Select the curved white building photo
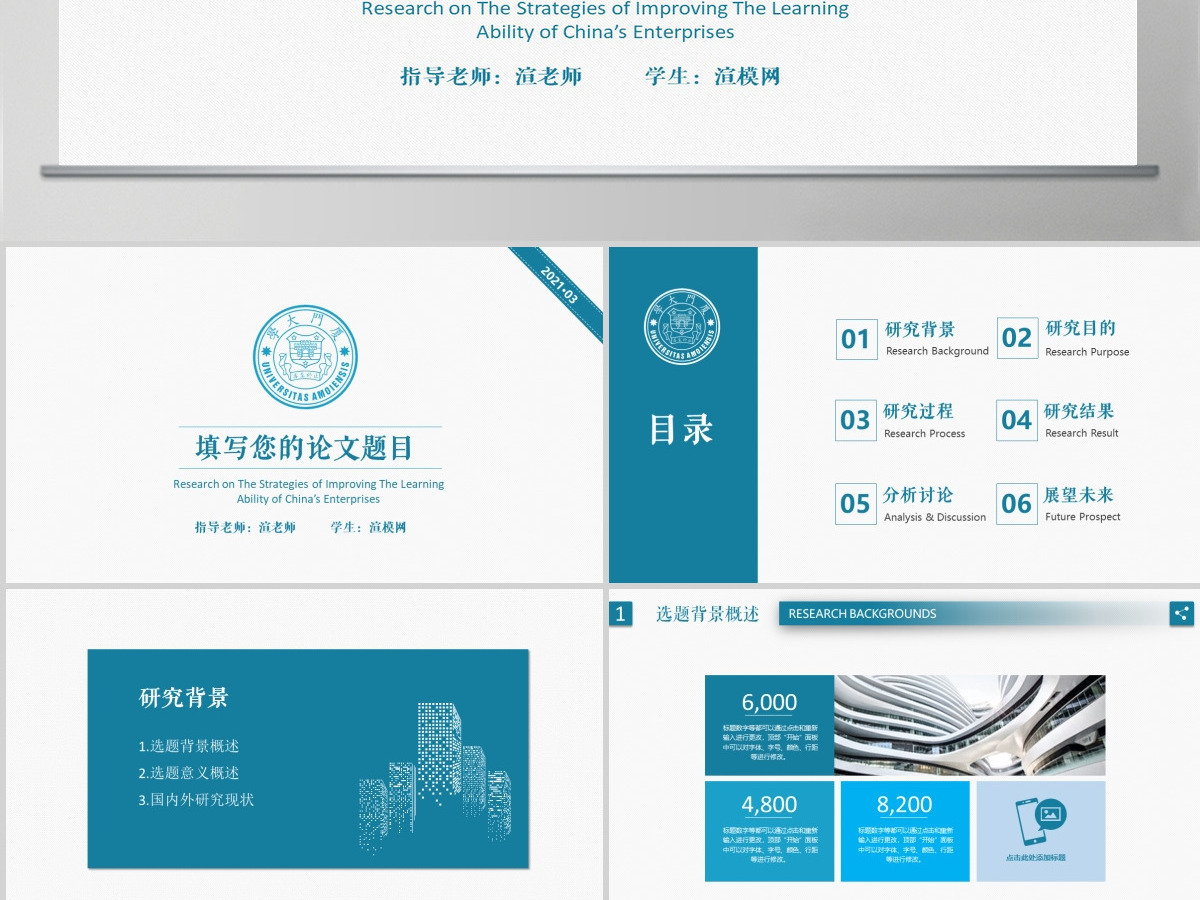Viewport: 1200px width, 900px height. click(970, 725)
